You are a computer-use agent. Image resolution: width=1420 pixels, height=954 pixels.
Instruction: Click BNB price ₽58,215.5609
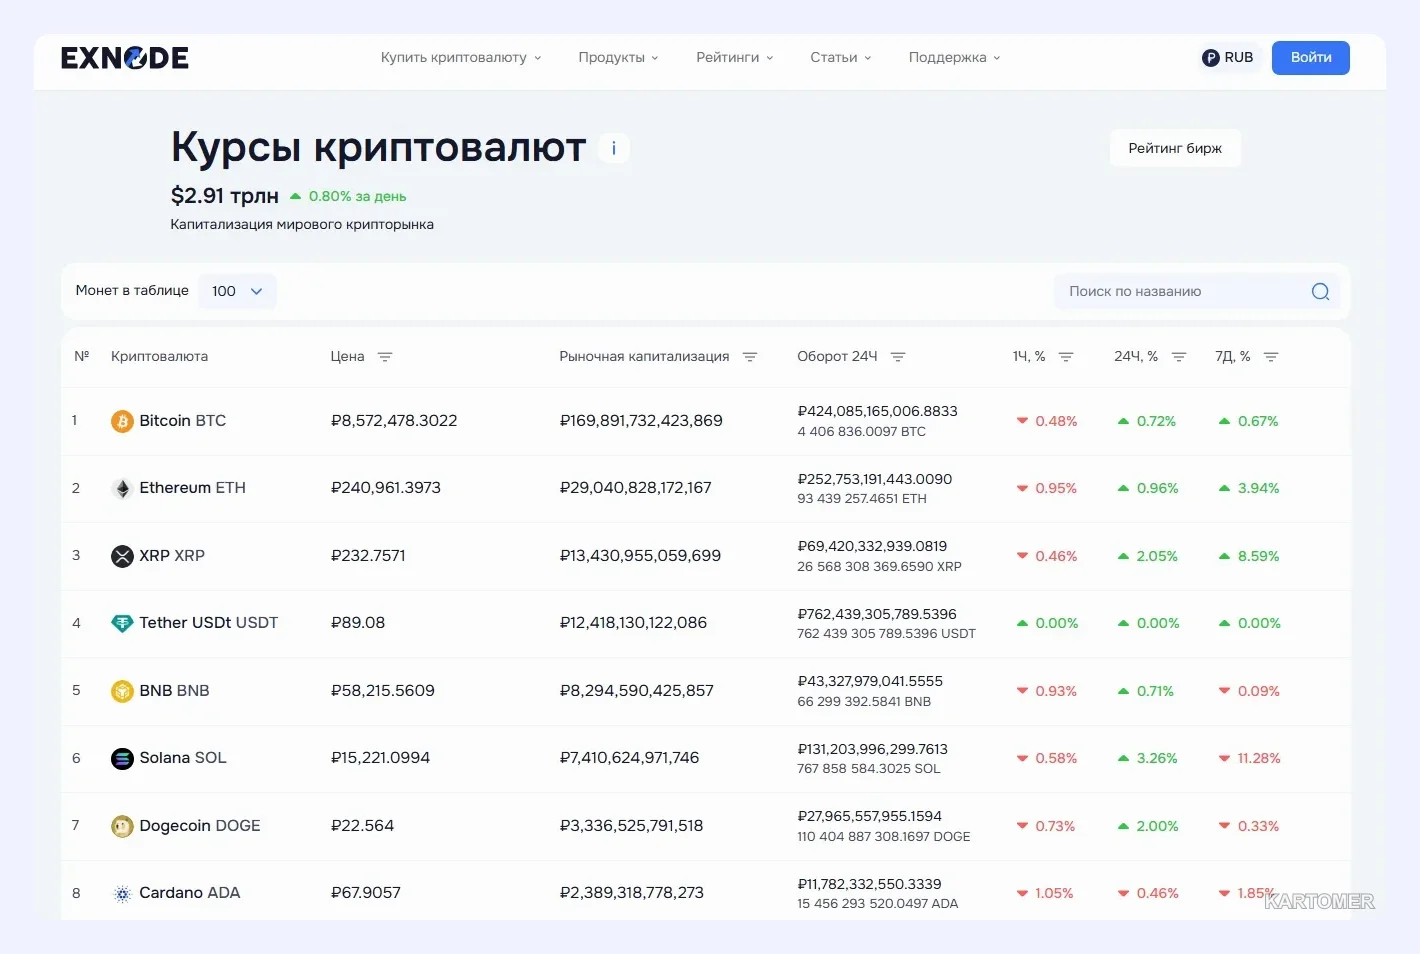383,691
